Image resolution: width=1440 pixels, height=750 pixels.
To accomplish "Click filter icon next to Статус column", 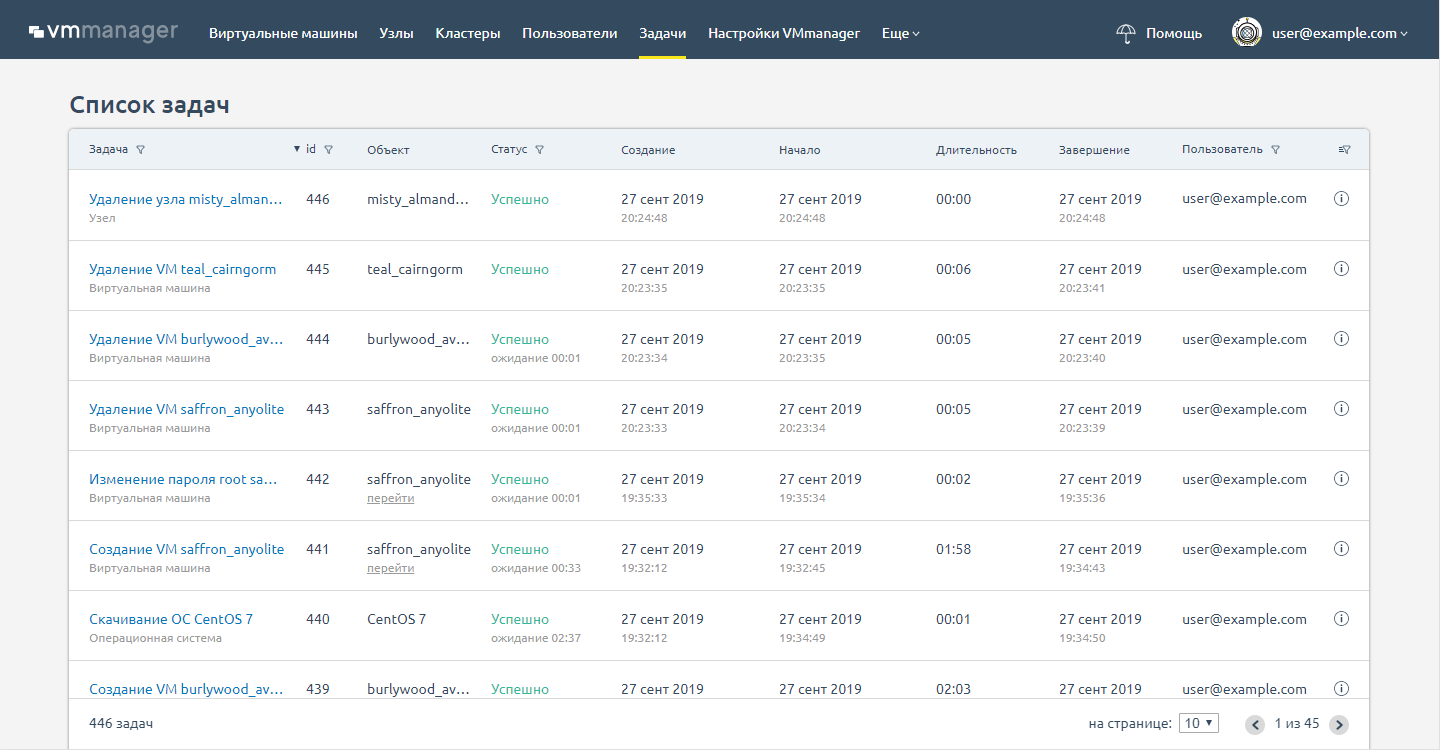I will pyautogui.click(x=540, y=150).
